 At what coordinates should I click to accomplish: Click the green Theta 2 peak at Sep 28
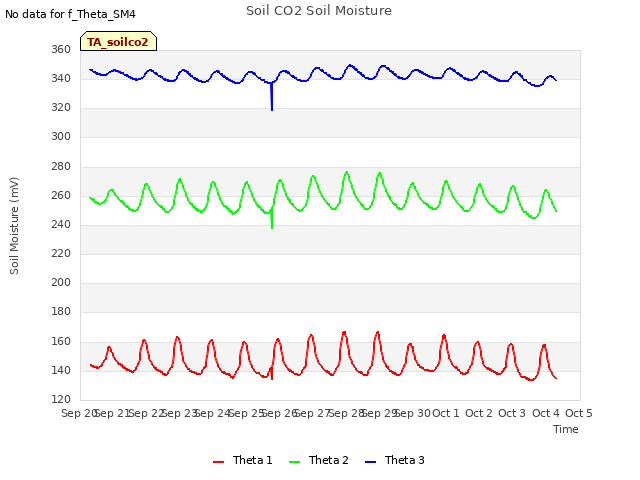coord(347,172)
